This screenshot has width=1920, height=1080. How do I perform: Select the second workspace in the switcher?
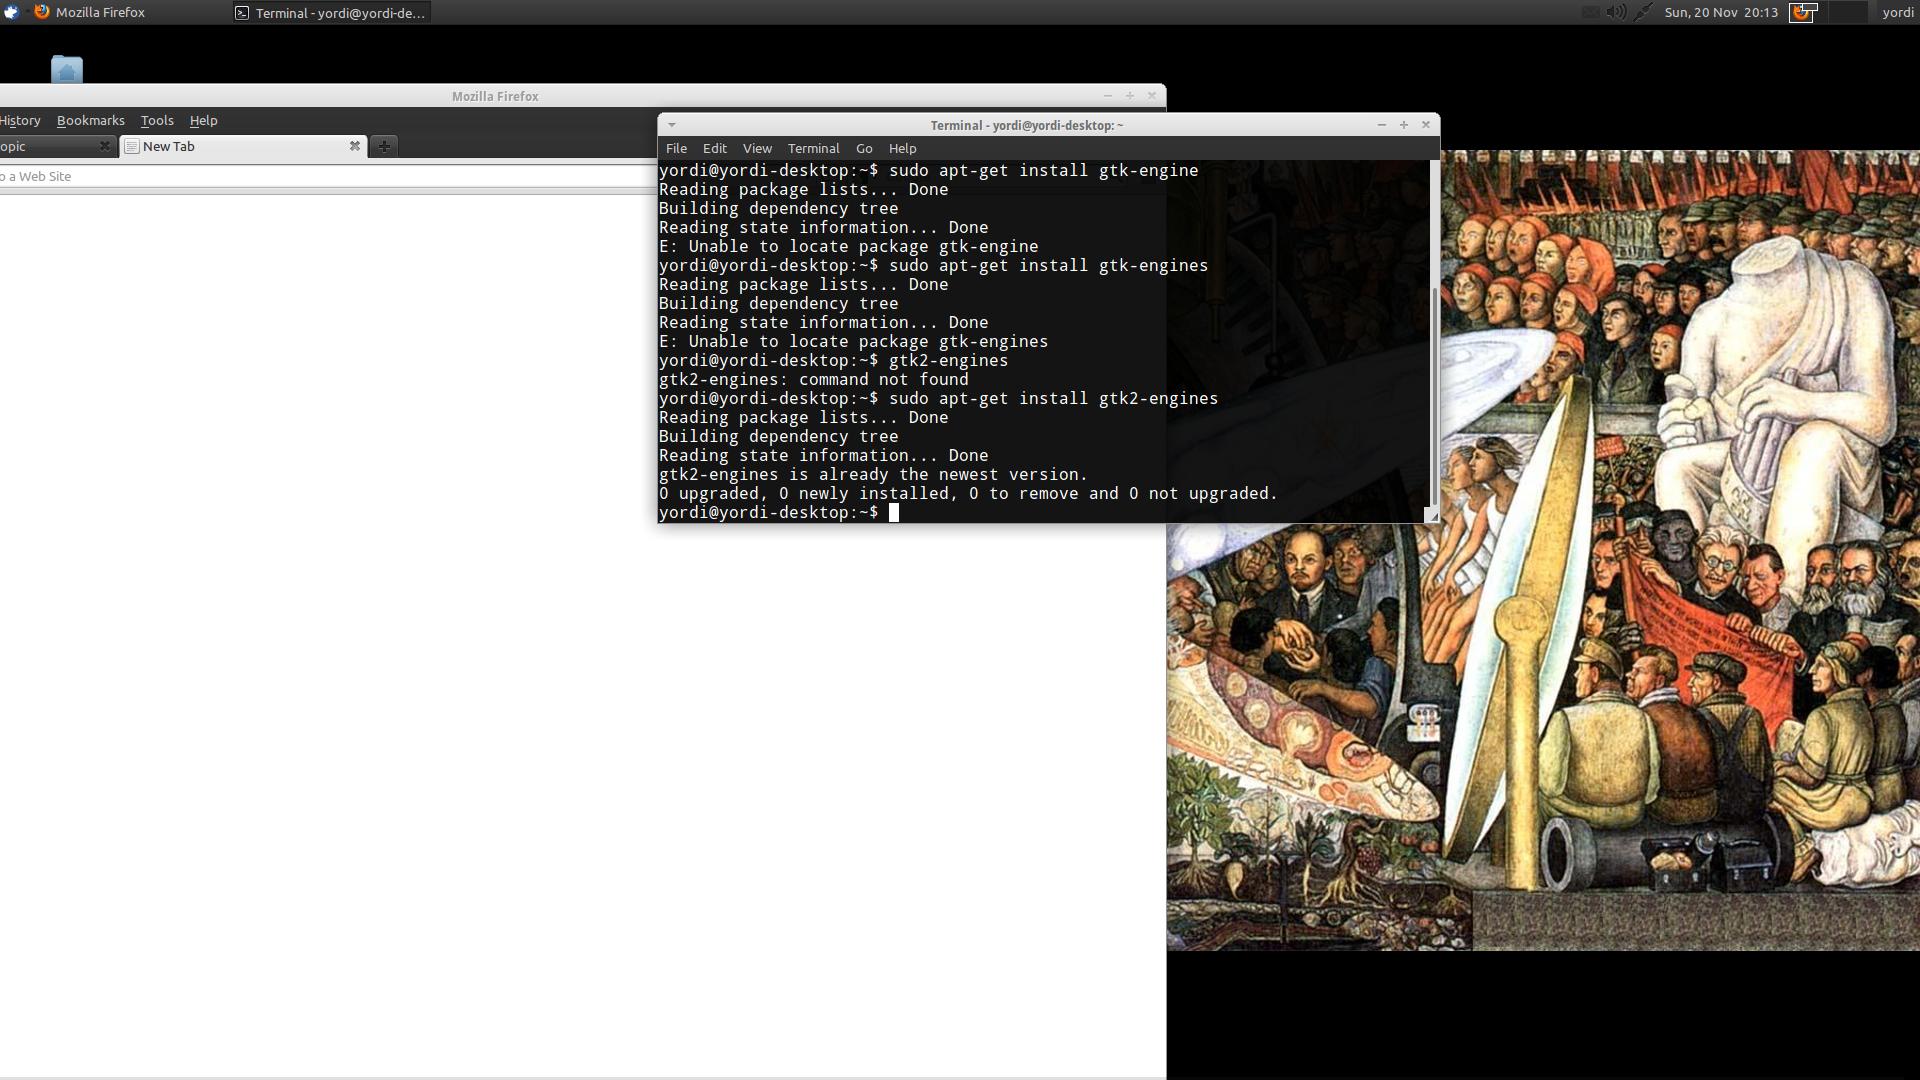tap(1847, 12)
